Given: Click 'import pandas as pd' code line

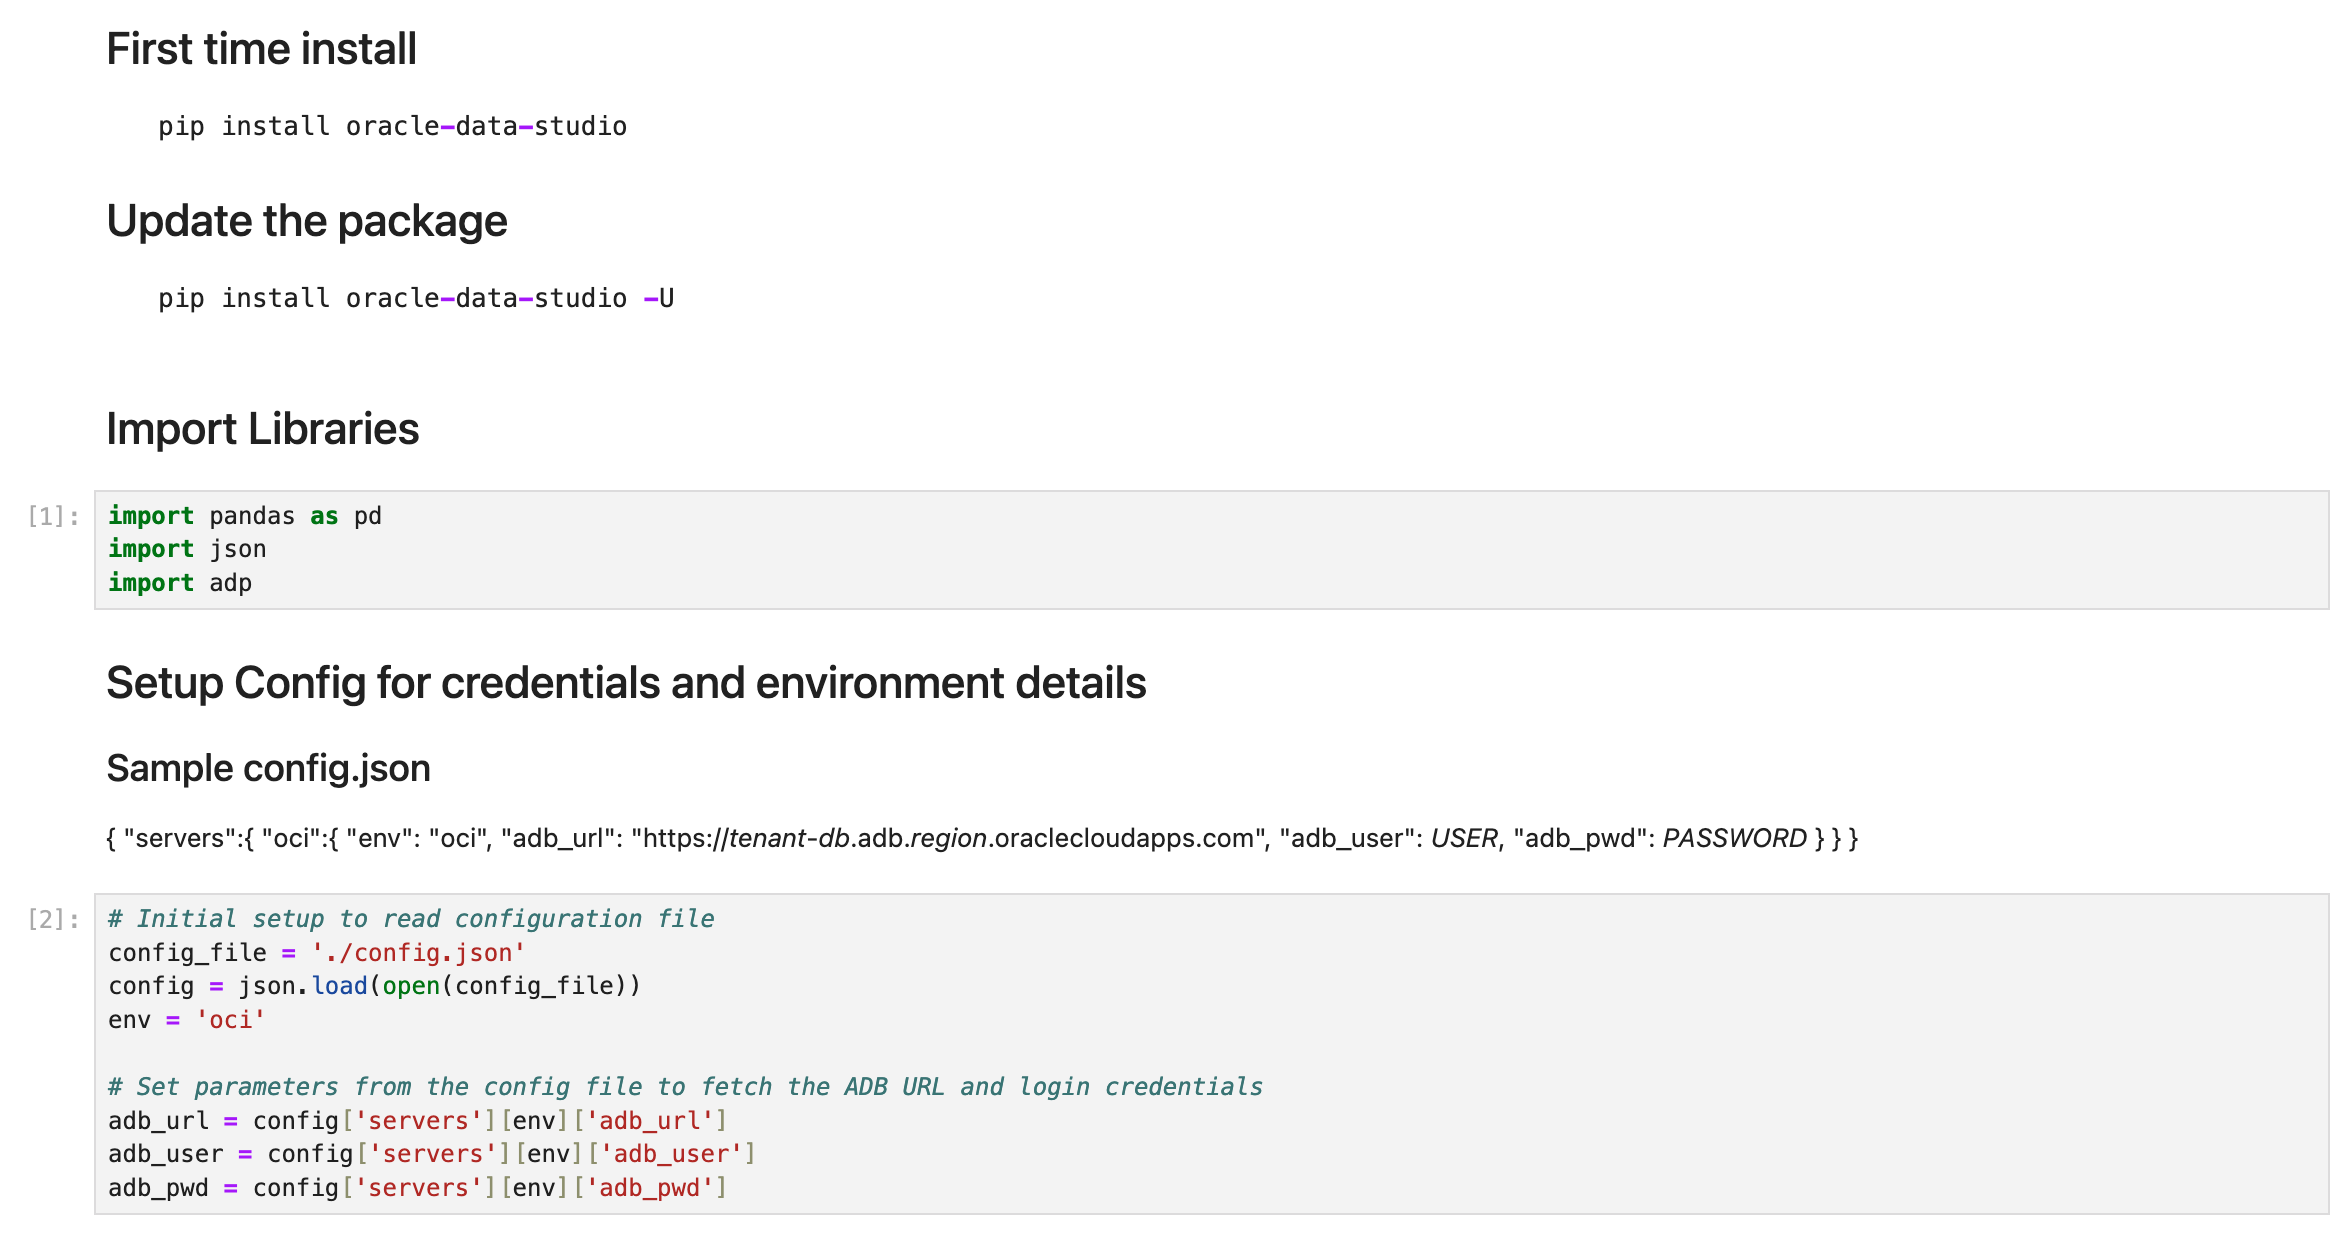Looking at the screenshot, I should coord(245,516).
